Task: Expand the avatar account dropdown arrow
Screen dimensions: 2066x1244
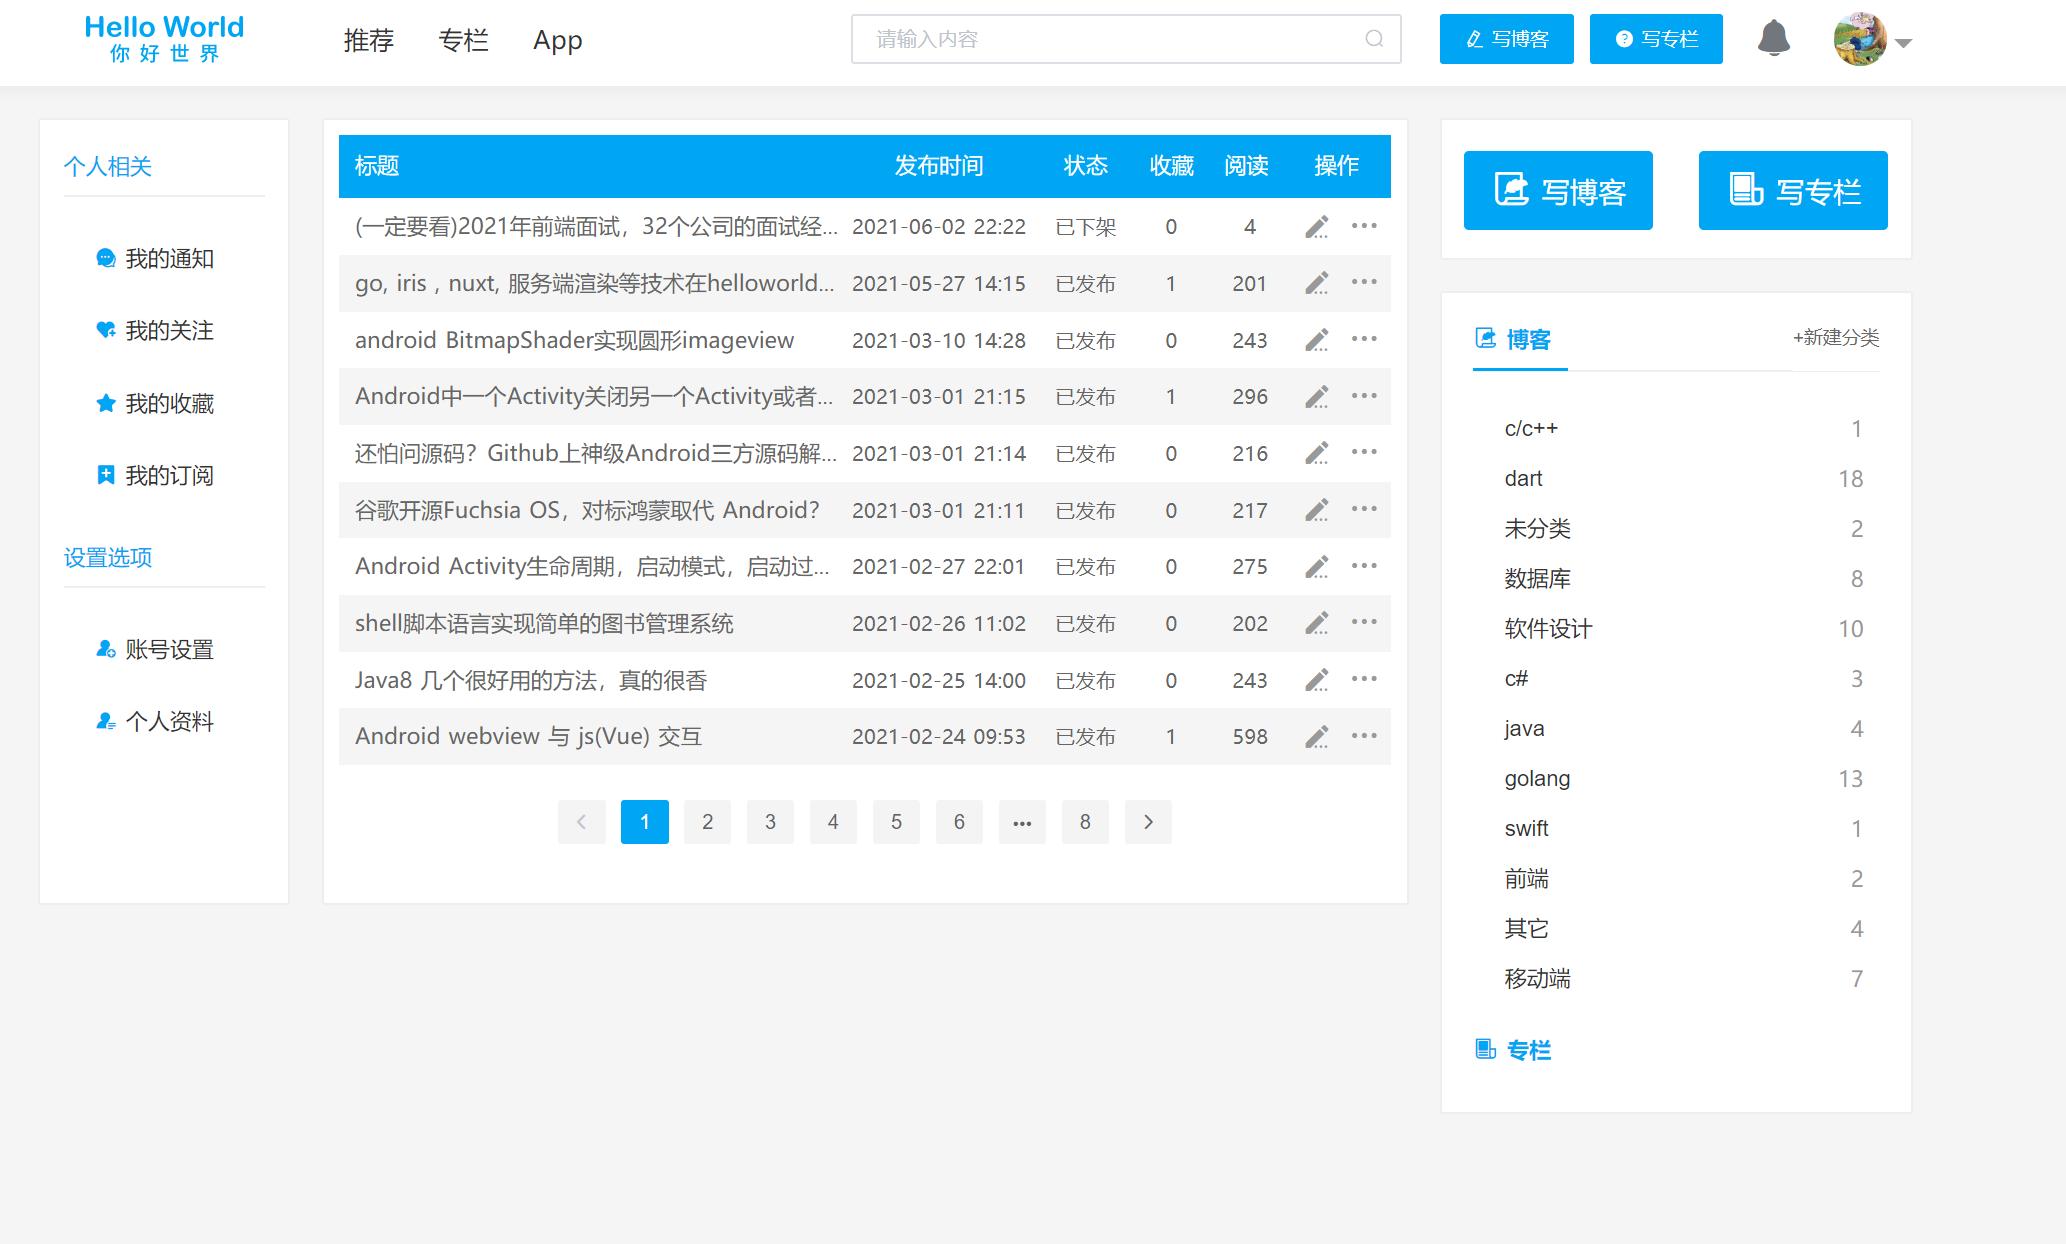Action: (x=1906, y=43)
